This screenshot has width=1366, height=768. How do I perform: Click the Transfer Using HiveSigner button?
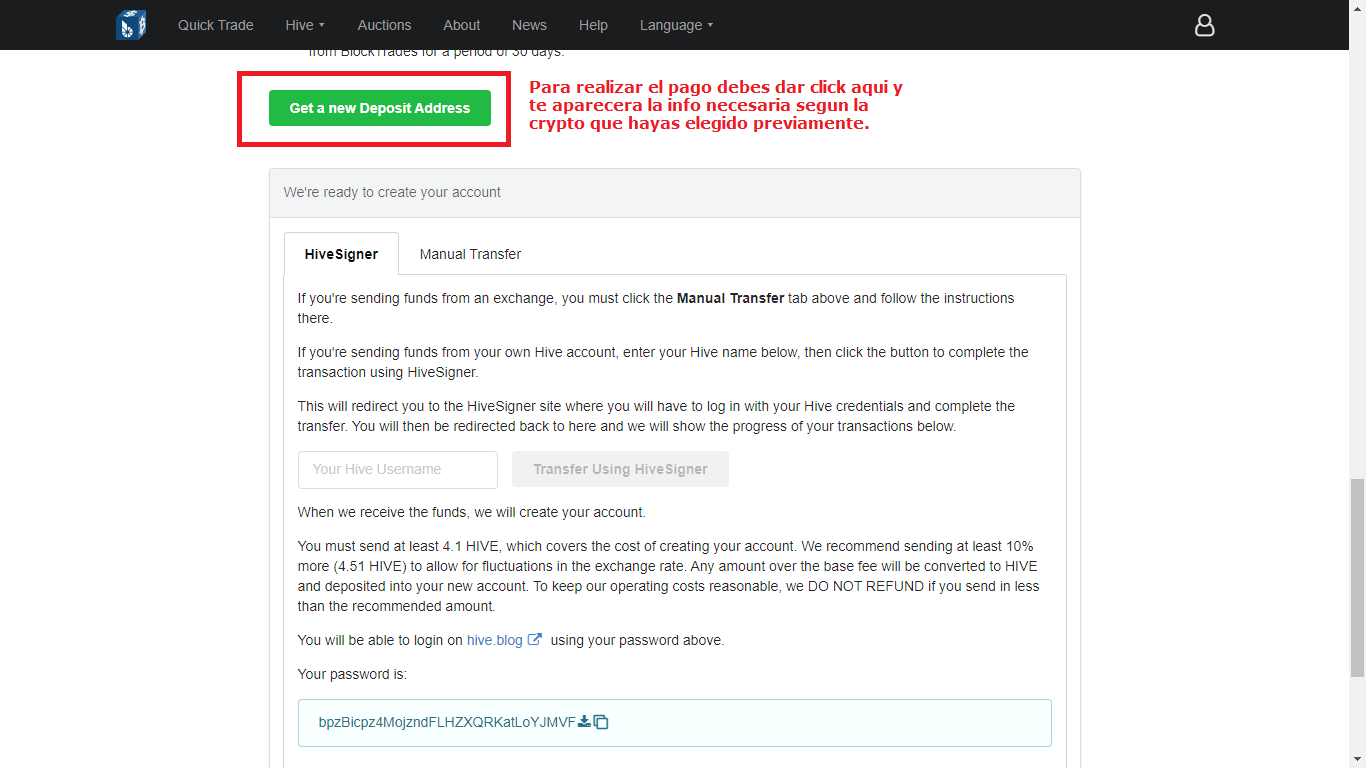point(620,469)
